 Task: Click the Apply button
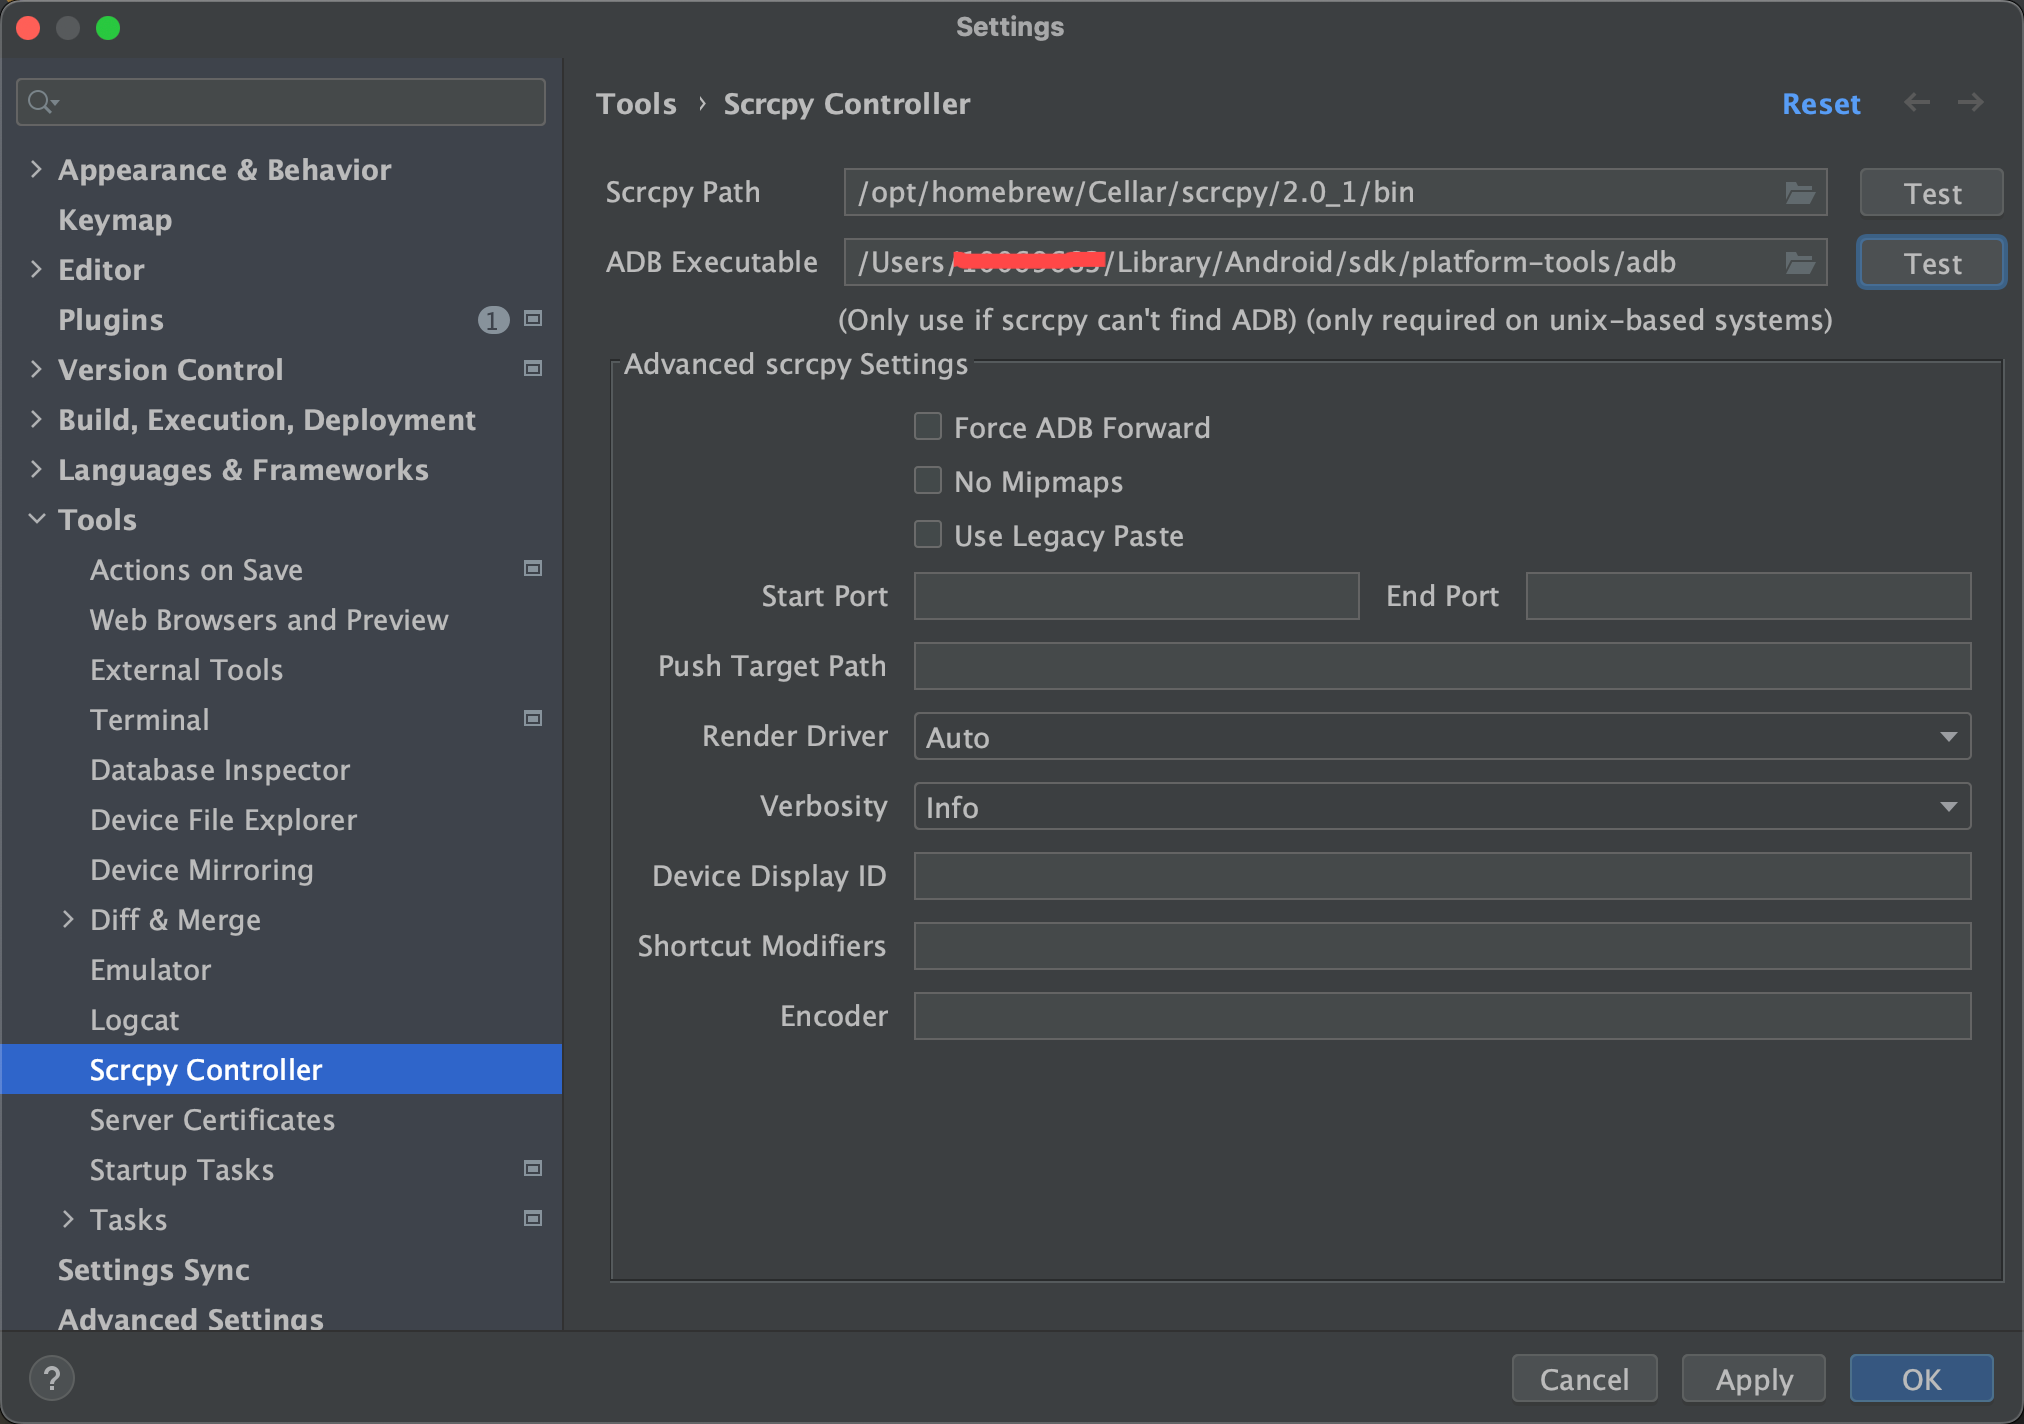(x=1753, y=1379)
